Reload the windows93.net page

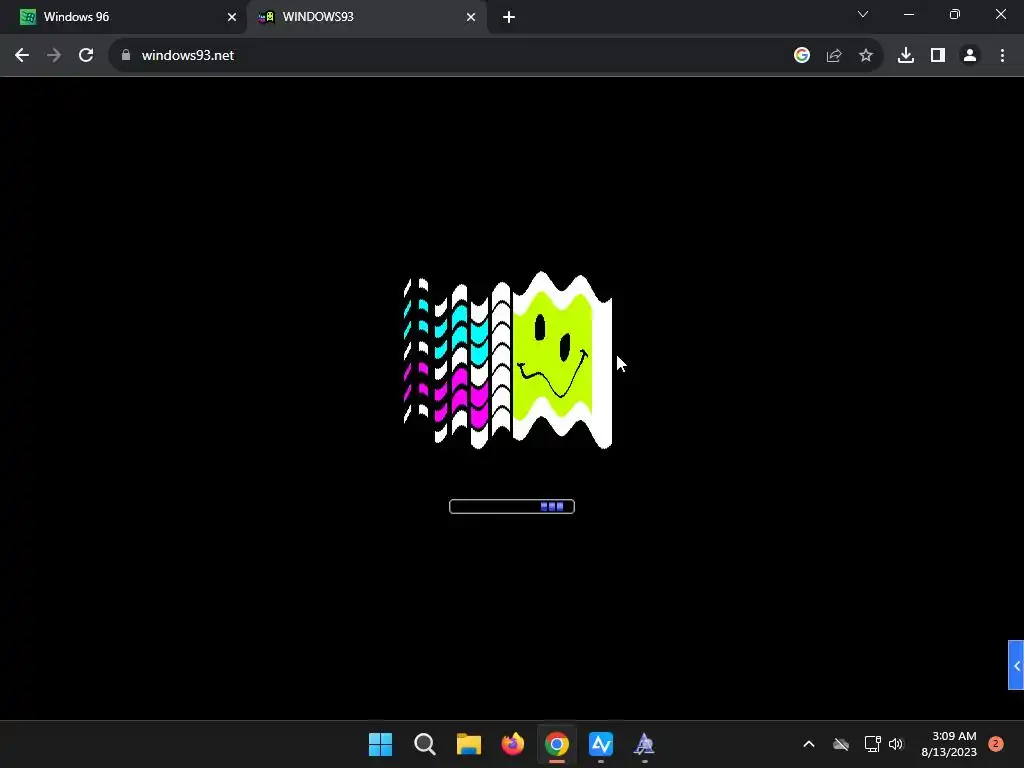click(86, 56)
